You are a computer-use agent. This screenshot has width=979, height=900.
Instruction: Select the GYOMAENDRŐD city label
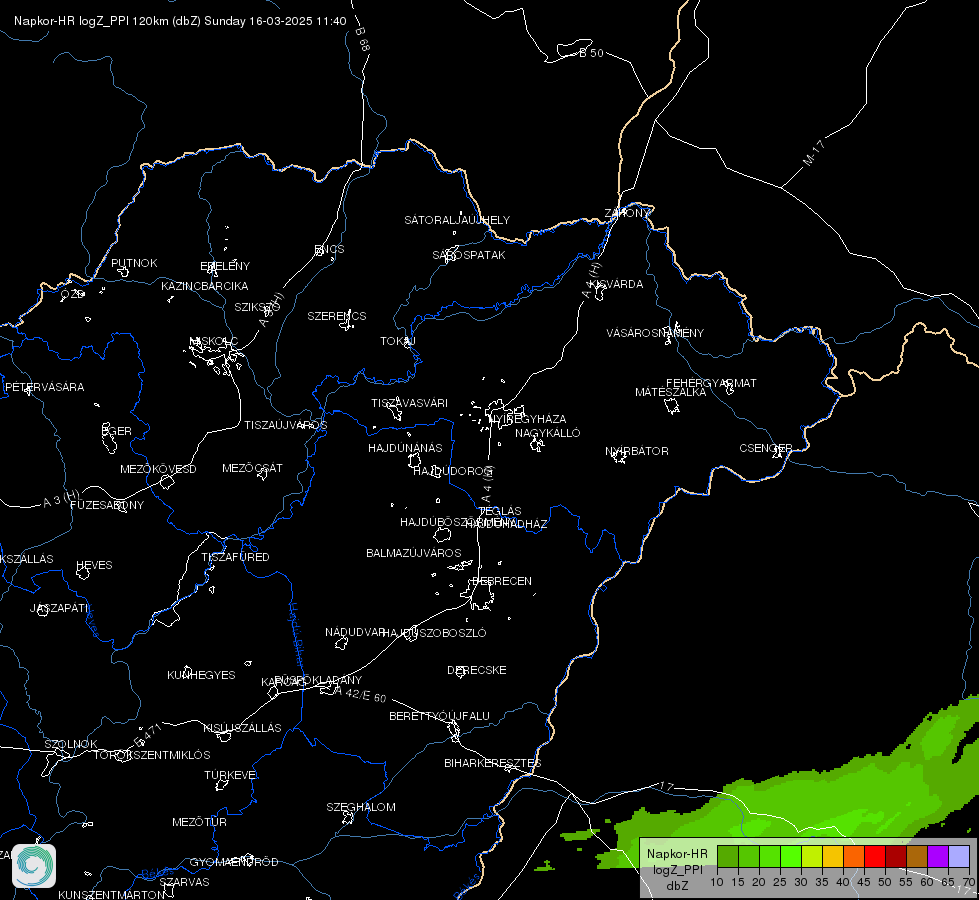click(x=234, y=862)
